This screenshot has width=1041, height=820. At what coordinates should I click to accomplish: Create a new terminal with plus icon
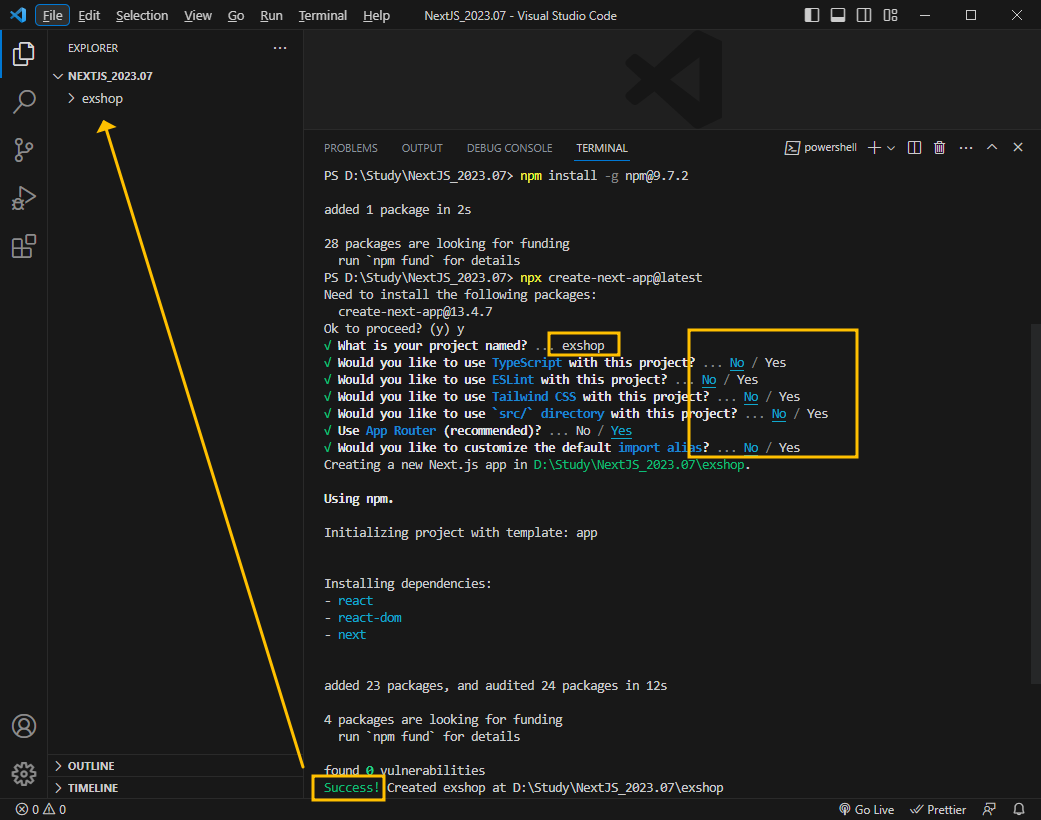tap(874, 147)
